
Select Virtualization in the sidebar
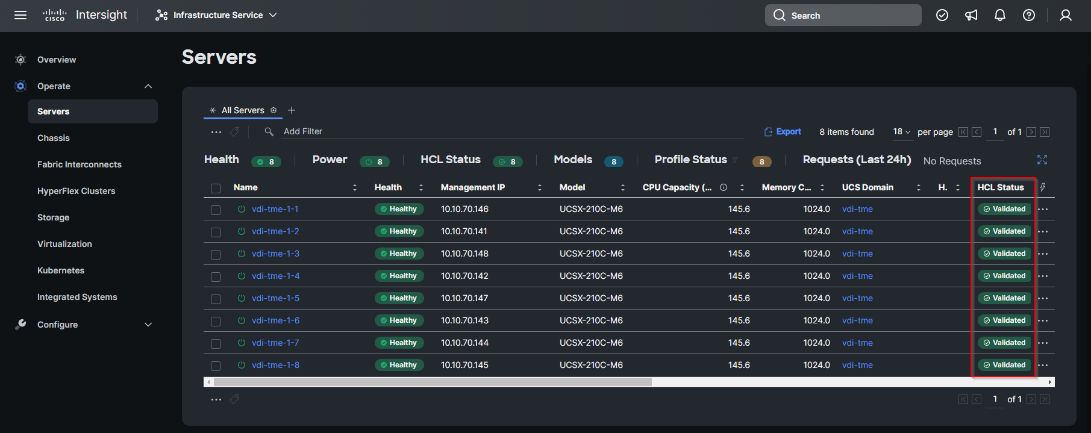point(65,244)
